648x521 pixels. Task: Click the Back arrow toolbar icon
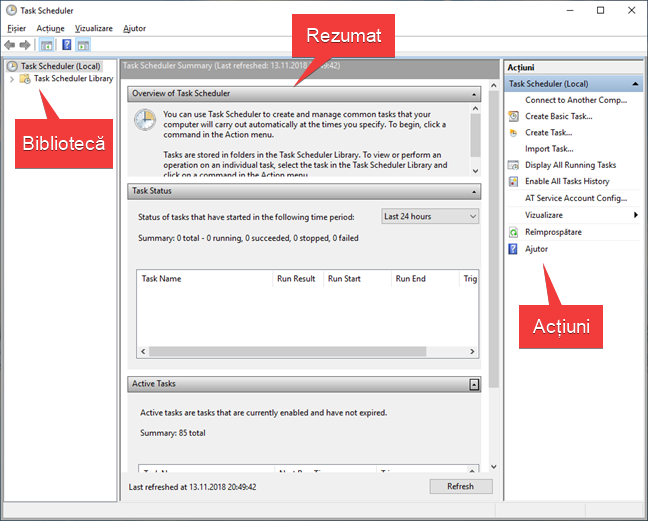(x=10, y=45)
